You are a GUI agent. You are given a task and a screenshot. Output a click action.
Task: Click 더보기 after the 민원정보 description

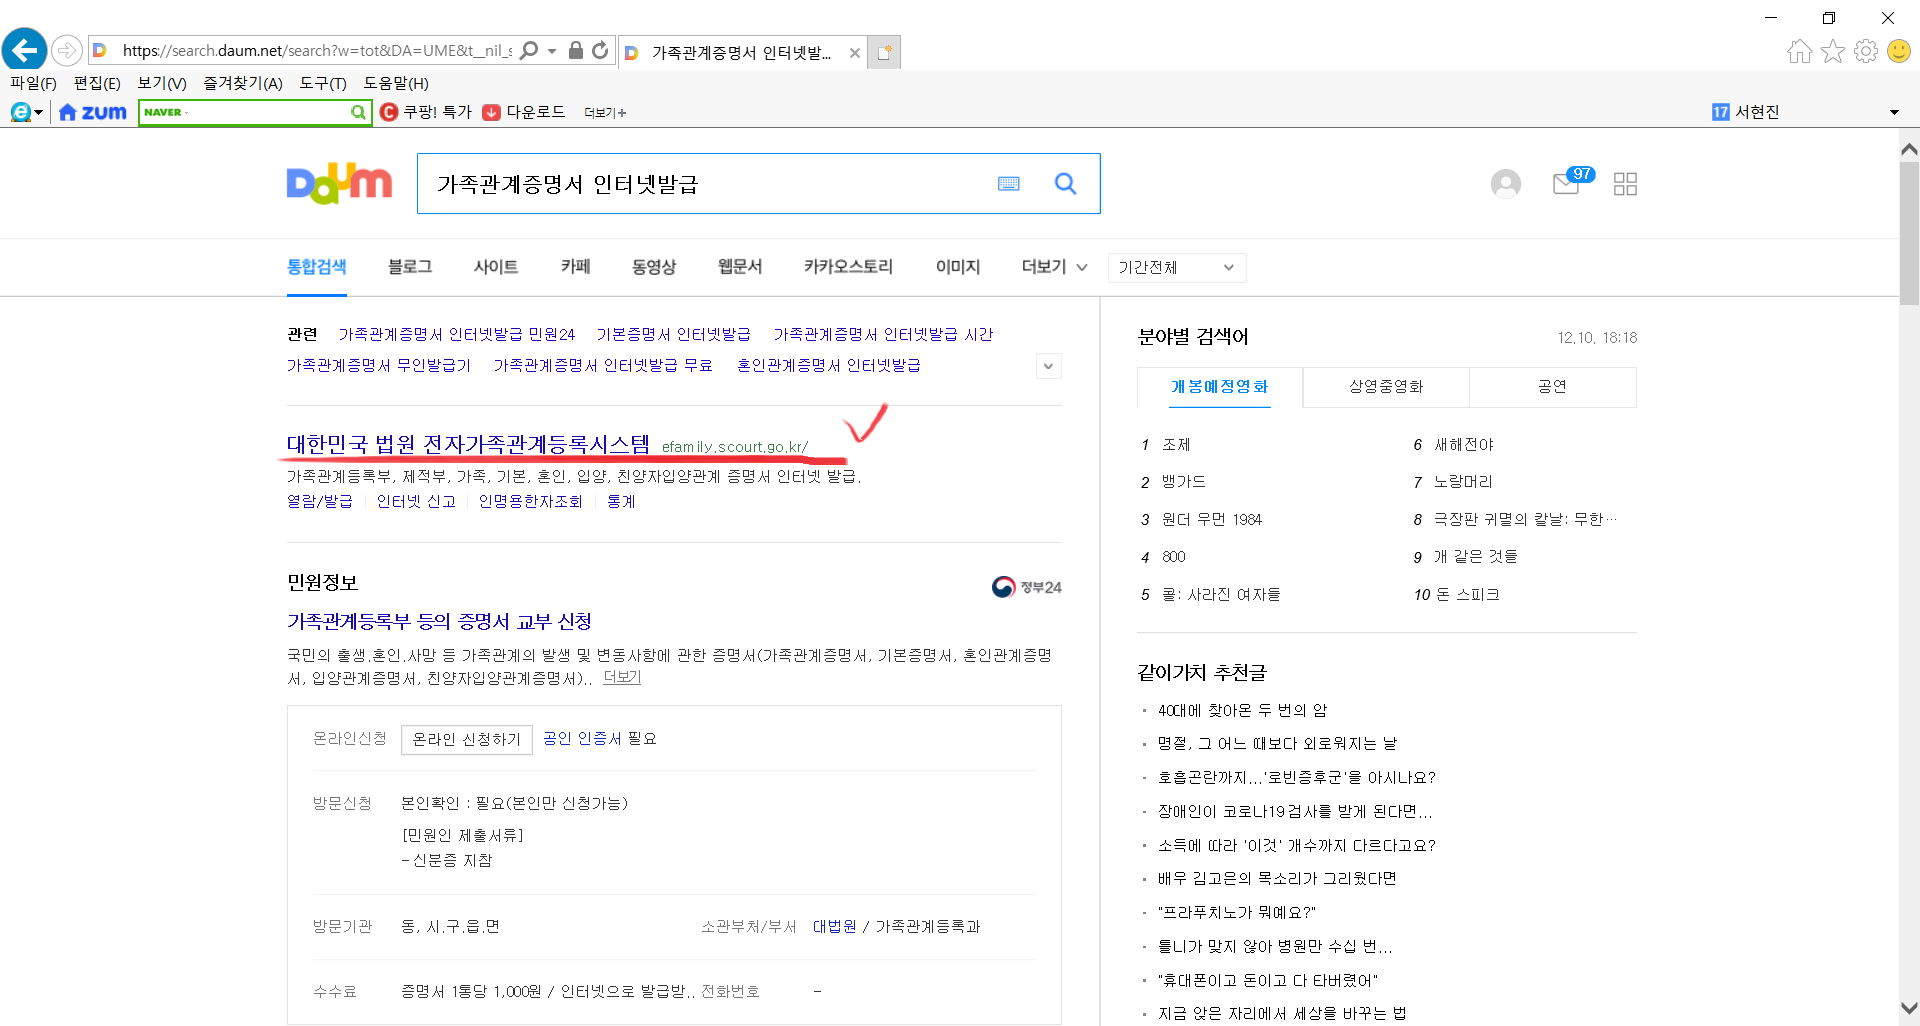tap(622, 677)
